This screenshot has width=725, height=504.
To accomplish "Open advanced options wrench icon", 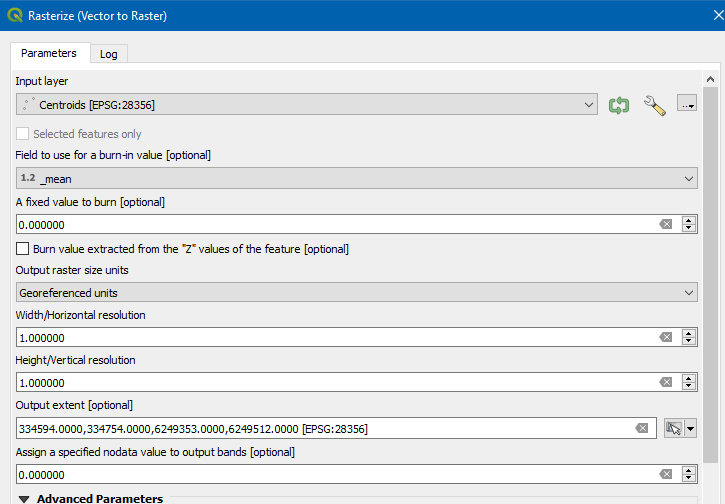I will point(654,105).
